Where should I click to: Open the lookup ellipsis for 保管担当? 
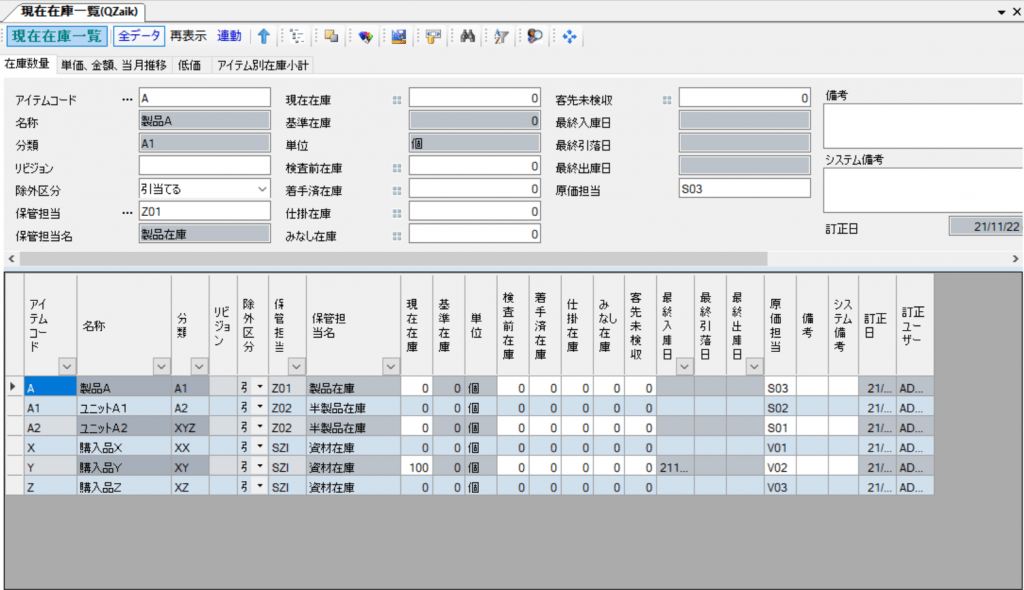pos(127,212)
